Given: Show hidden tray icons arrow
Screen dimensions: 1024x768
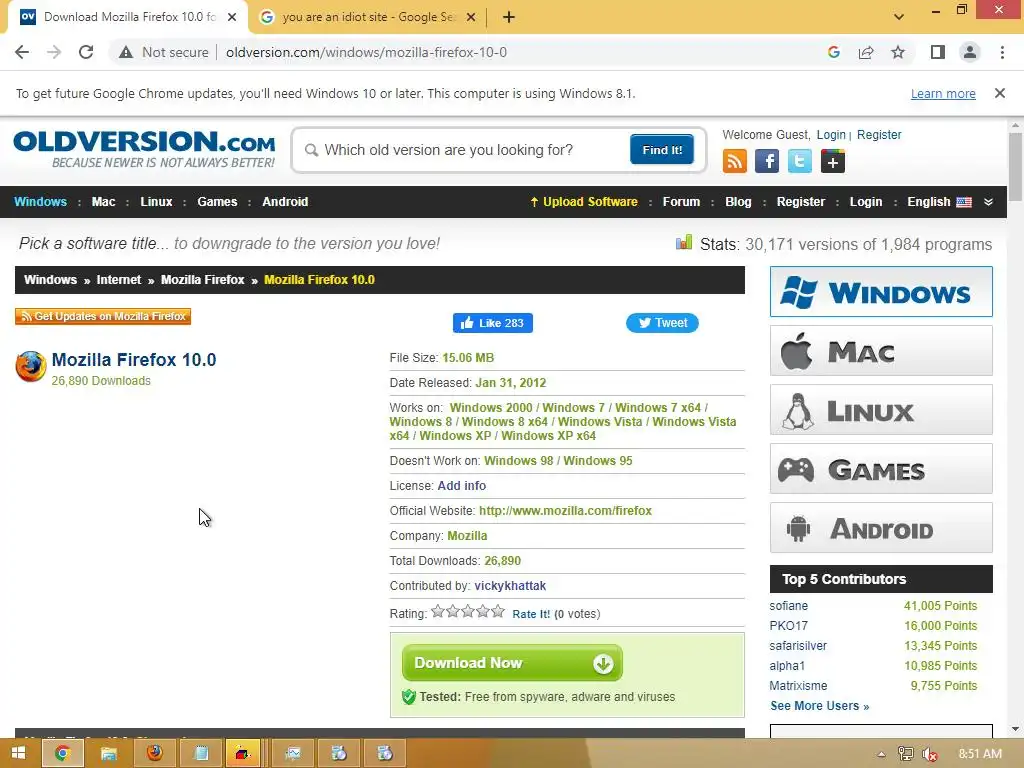Looking at the screenshot, I should [881, 754].
